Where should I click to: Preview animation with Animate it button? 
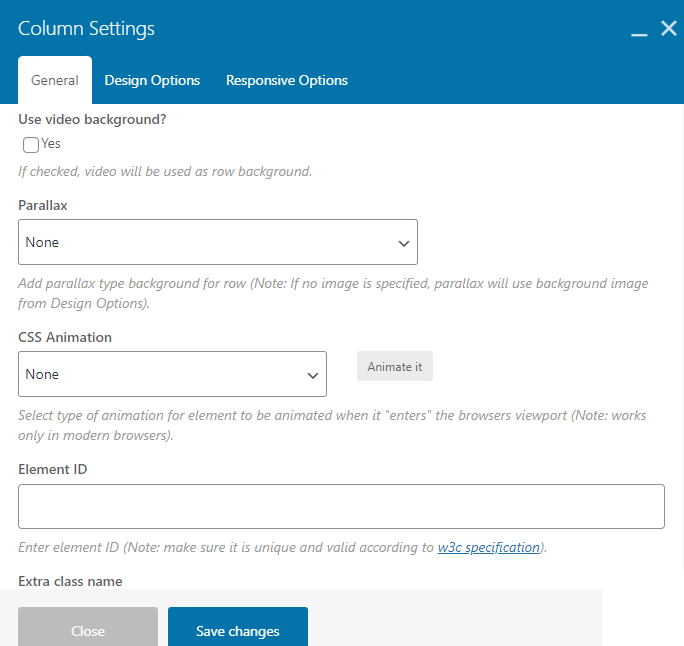(395, 366)
